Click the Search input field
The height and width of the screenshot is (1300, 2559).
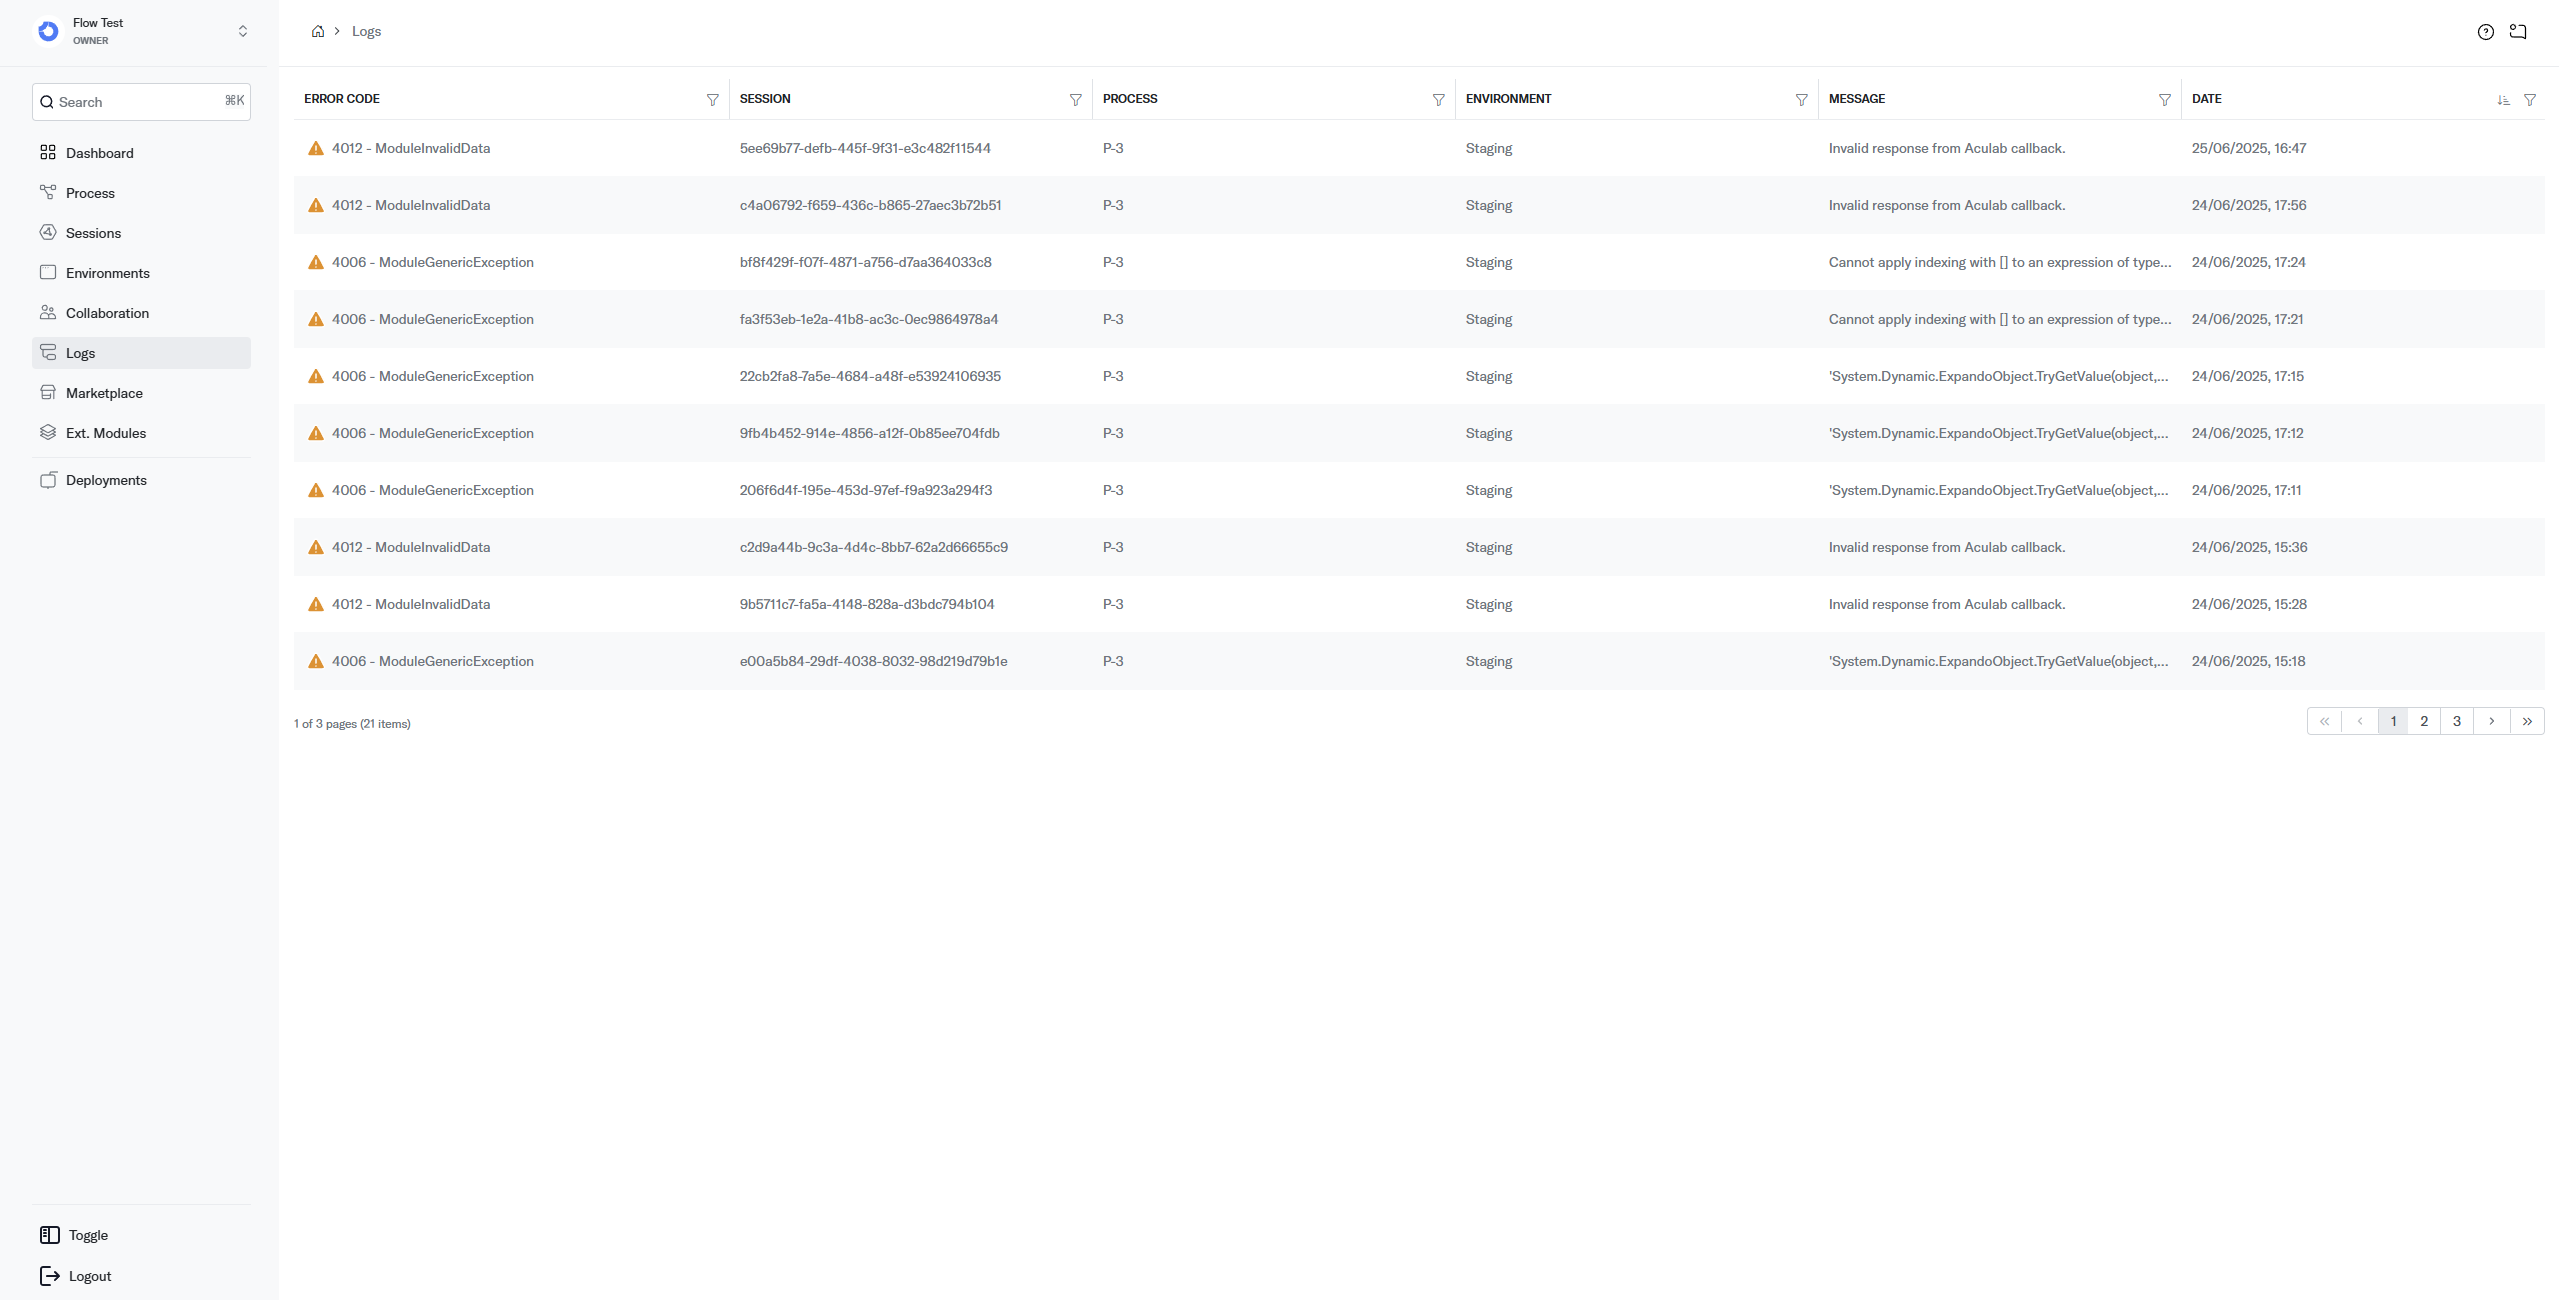141,102
